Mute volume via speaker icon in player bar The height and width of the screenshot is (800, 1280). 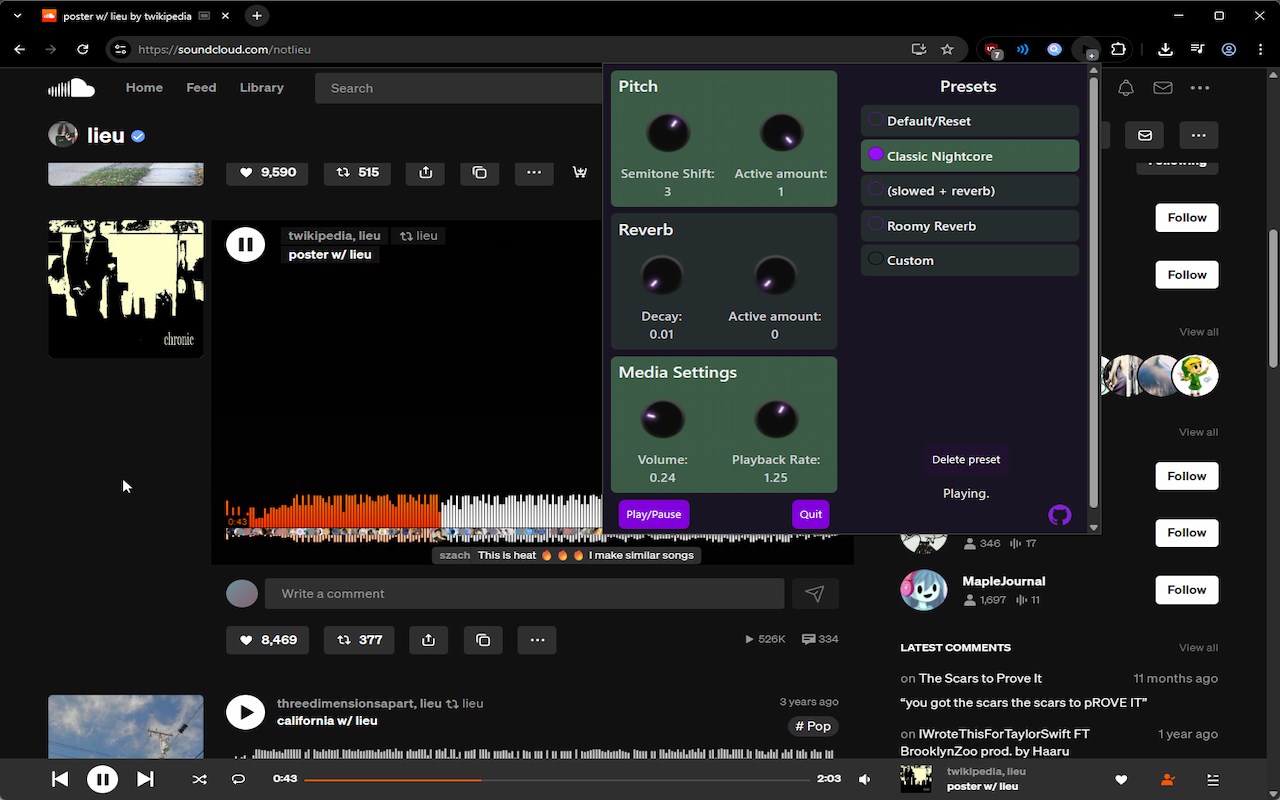coord(865,779)
